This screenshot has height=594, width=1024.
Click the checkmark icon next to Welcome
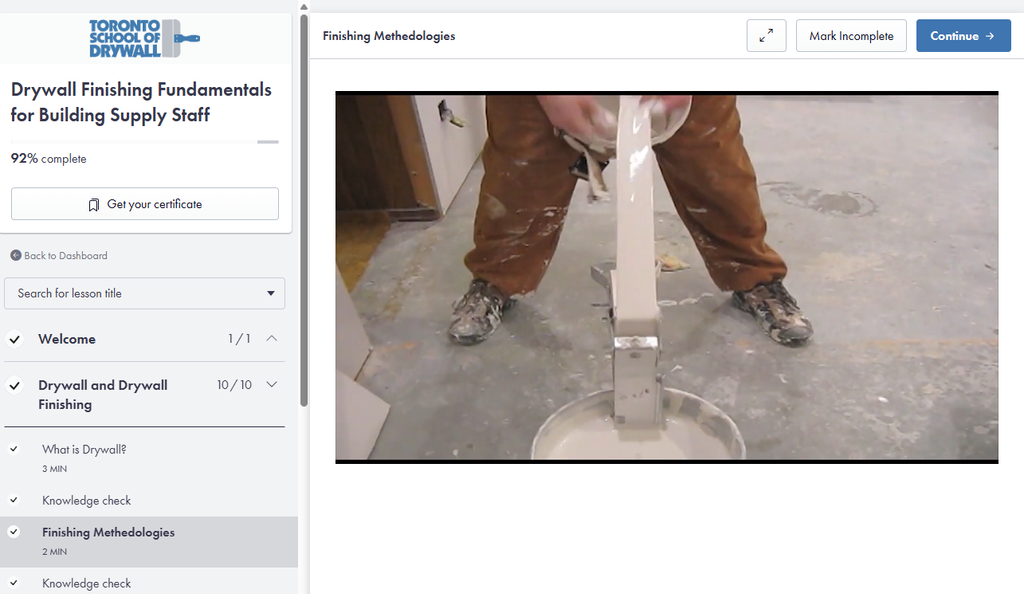click(x=14, y=339)
